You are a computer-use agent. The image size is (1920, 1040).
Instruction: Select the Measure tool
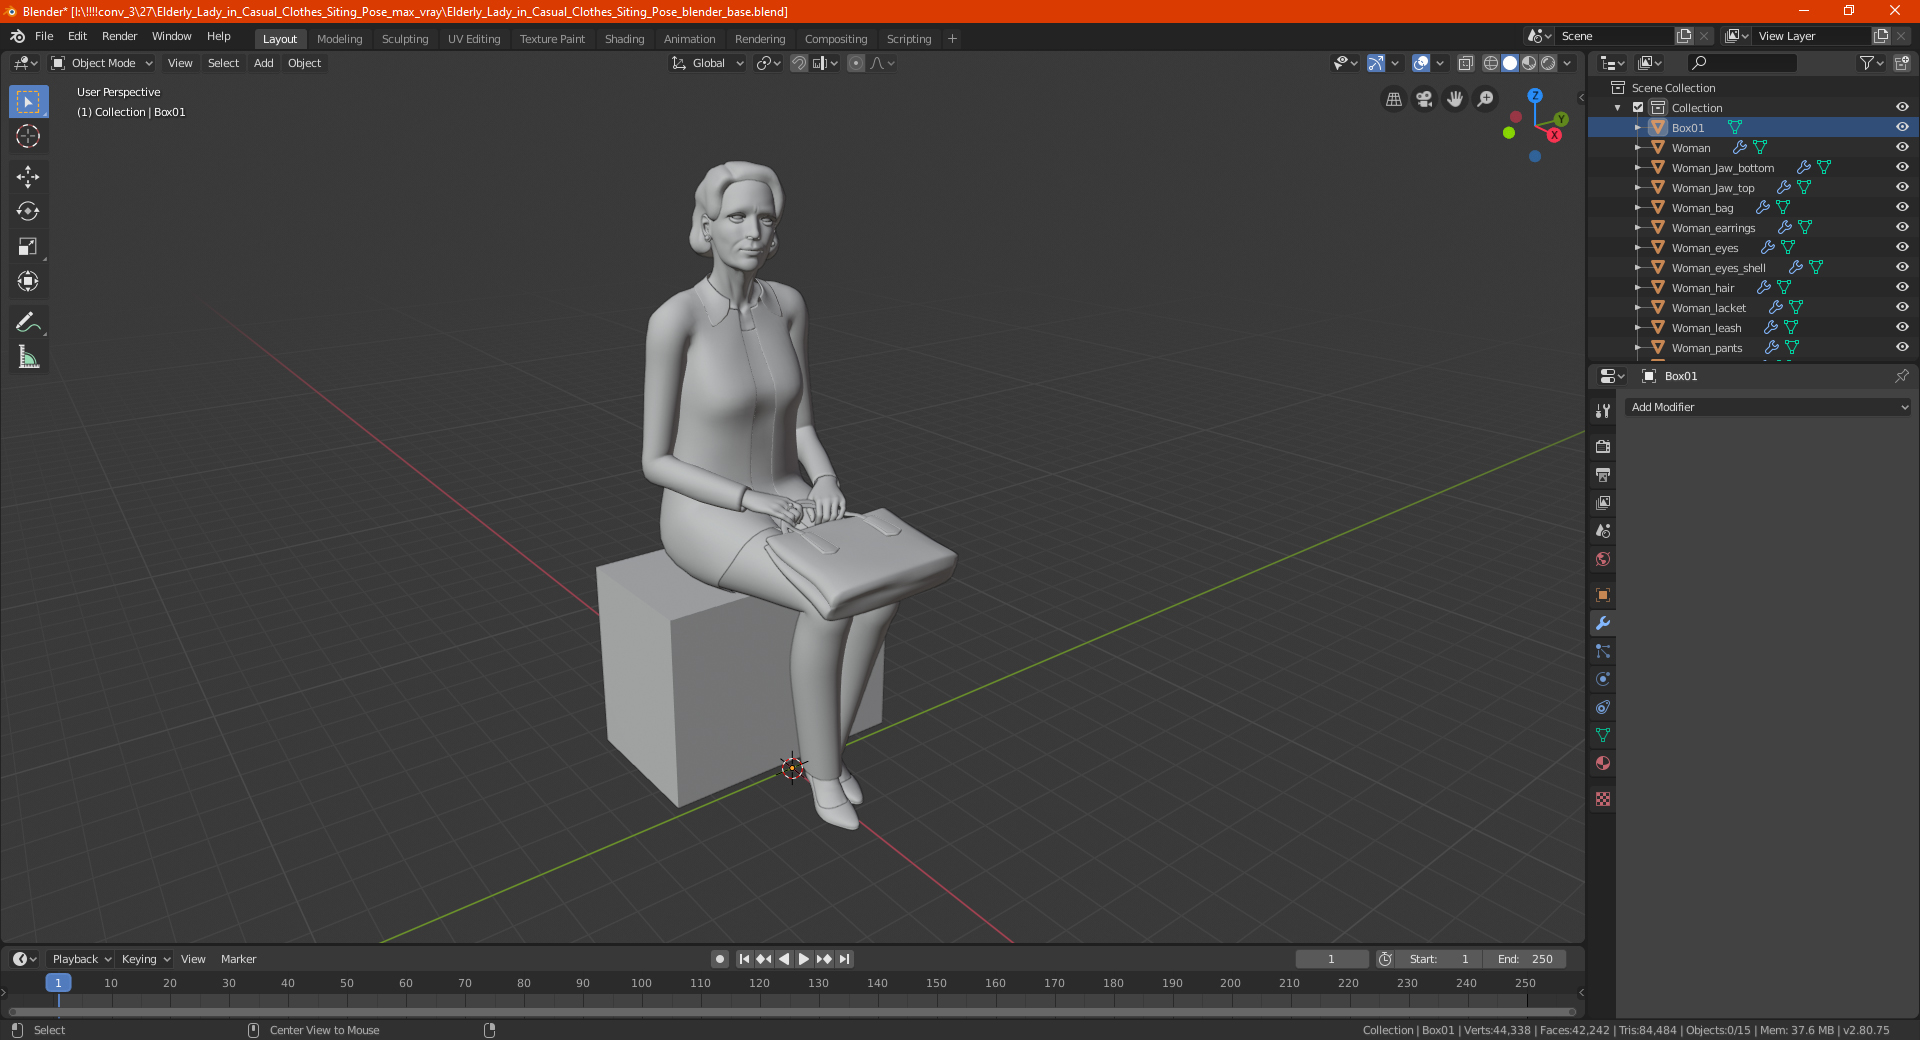pos(28,357)
